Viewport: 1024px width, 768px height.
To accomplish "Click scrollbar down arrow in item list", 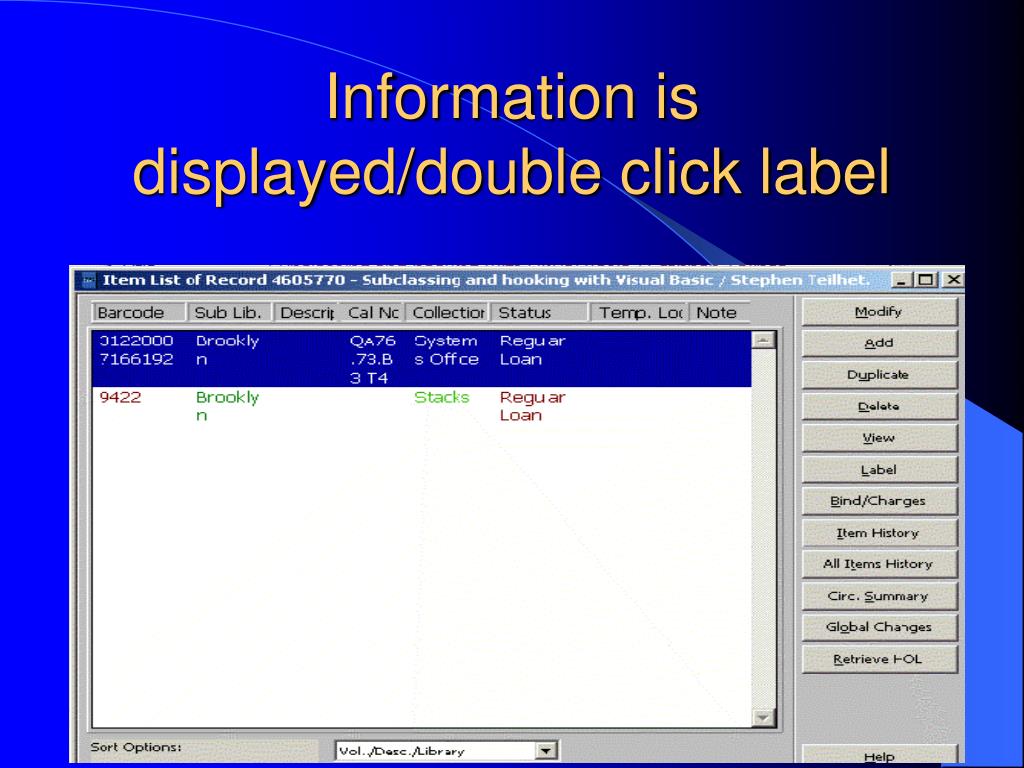I will click(x=764, y=717).
